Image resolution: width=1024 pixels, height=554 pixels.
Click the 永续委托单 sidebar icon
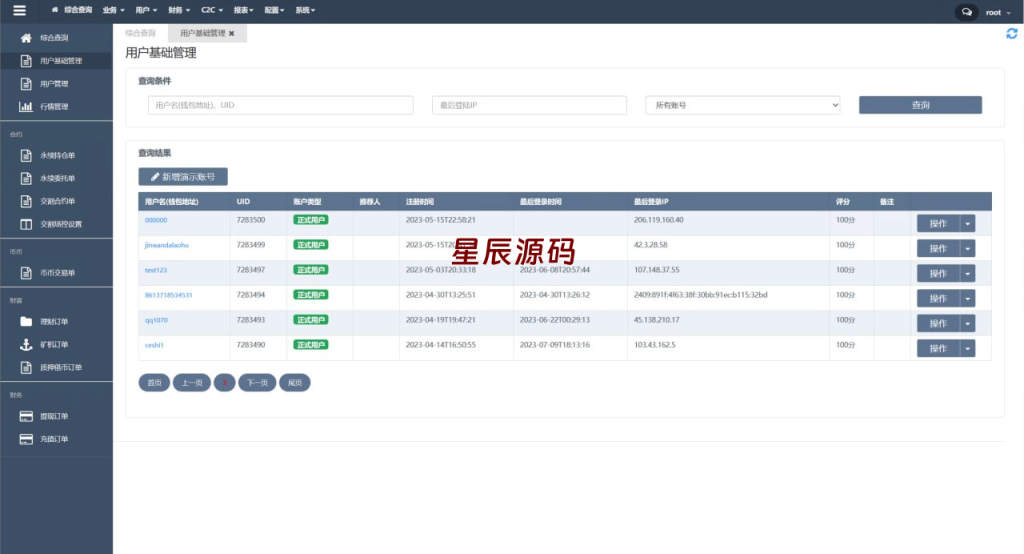point(26,178)
